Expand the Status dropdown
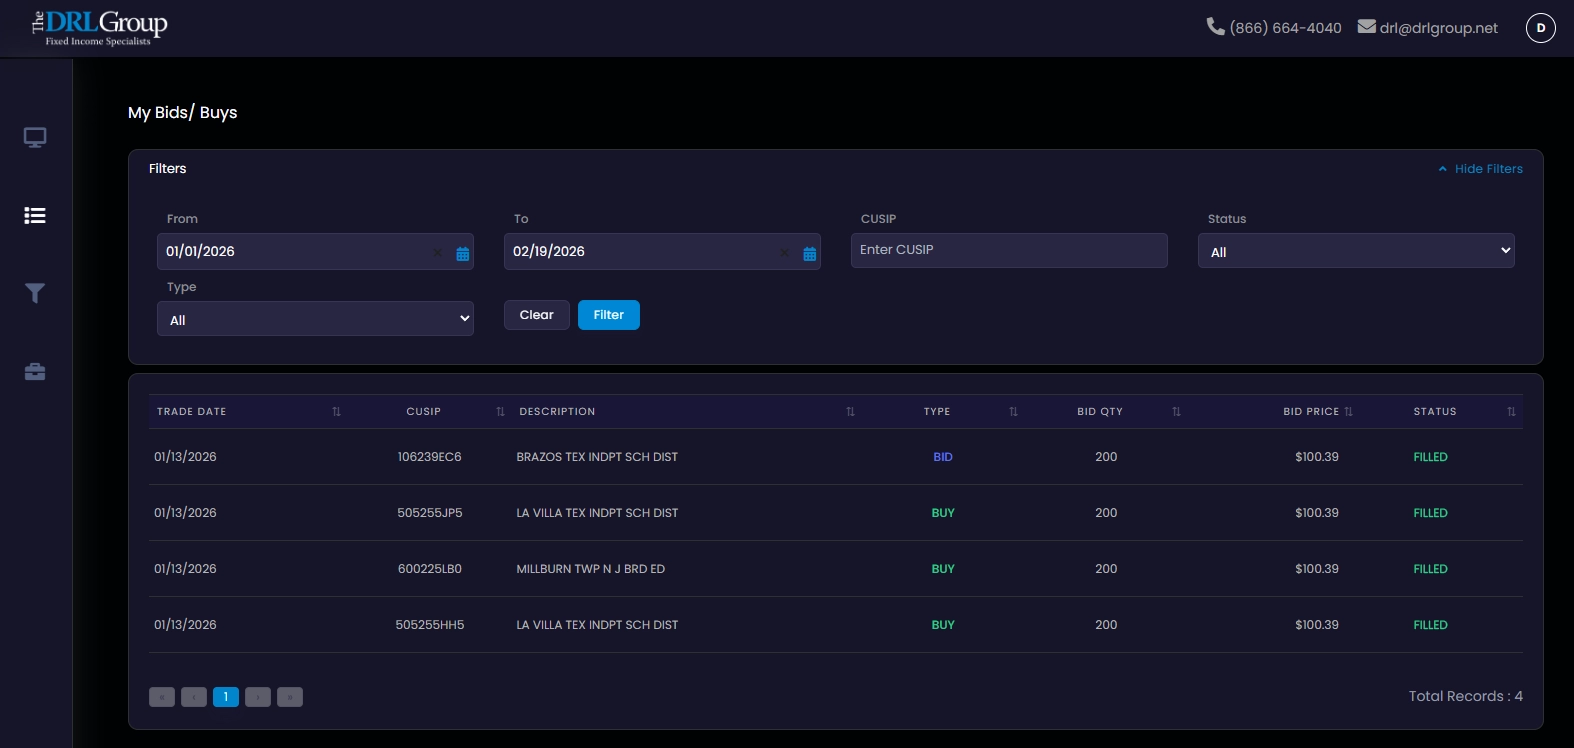 click(x=1355, y=251)
